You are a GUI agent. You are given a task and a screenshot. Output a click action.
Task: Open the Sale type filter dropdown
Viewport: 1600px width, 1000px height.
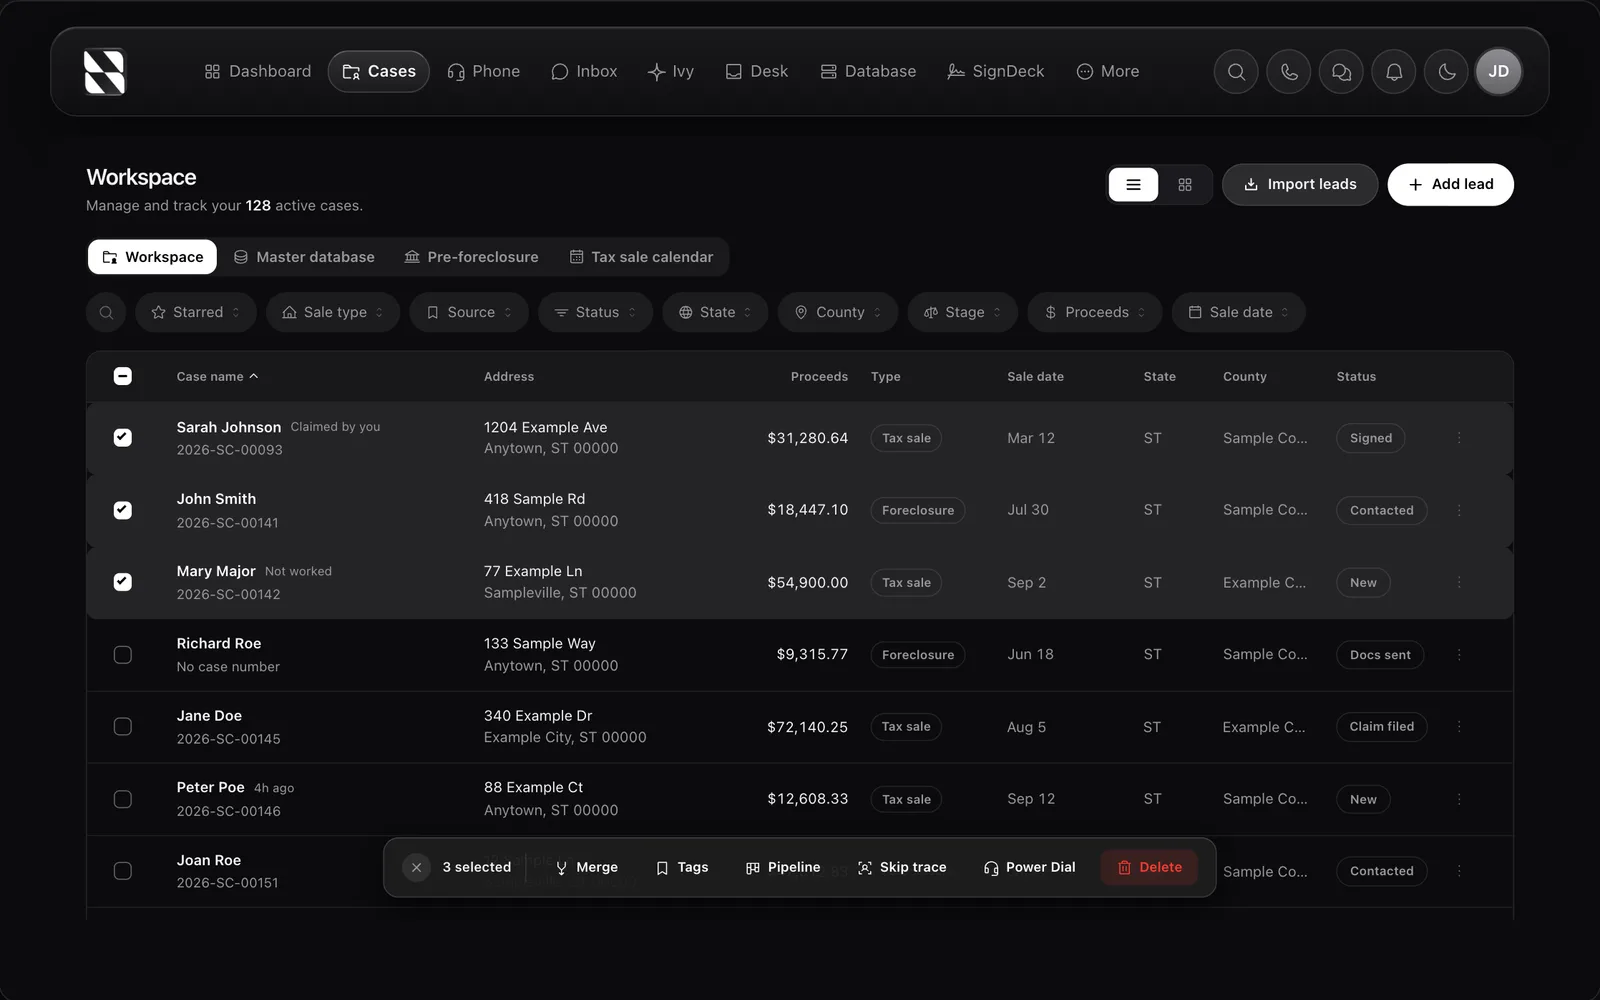(x=333, y=312)
